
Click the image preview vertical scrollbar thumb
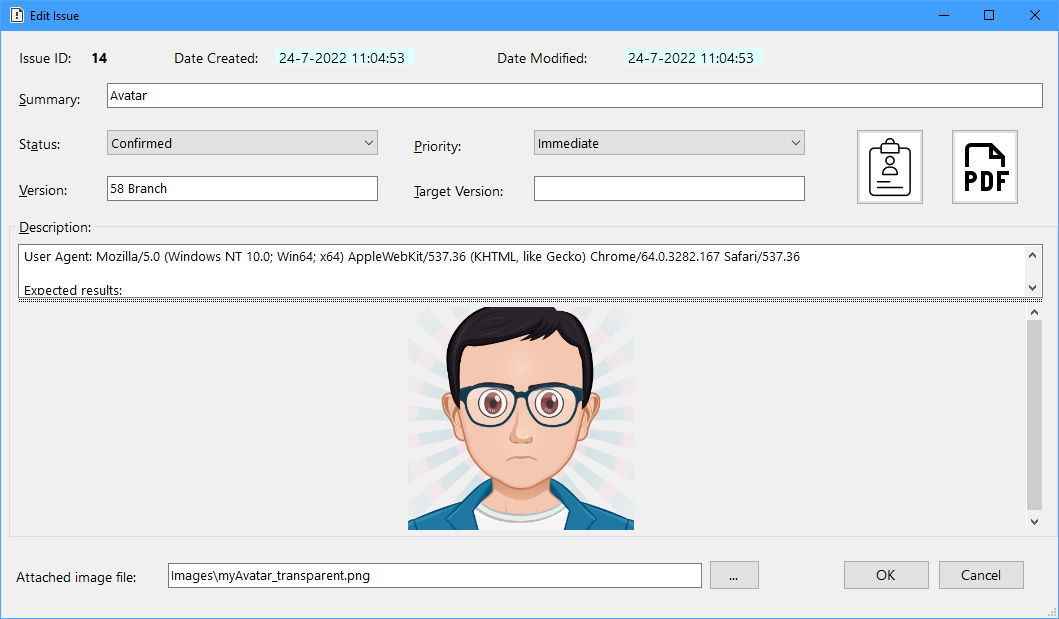[x=1034, y=415]
